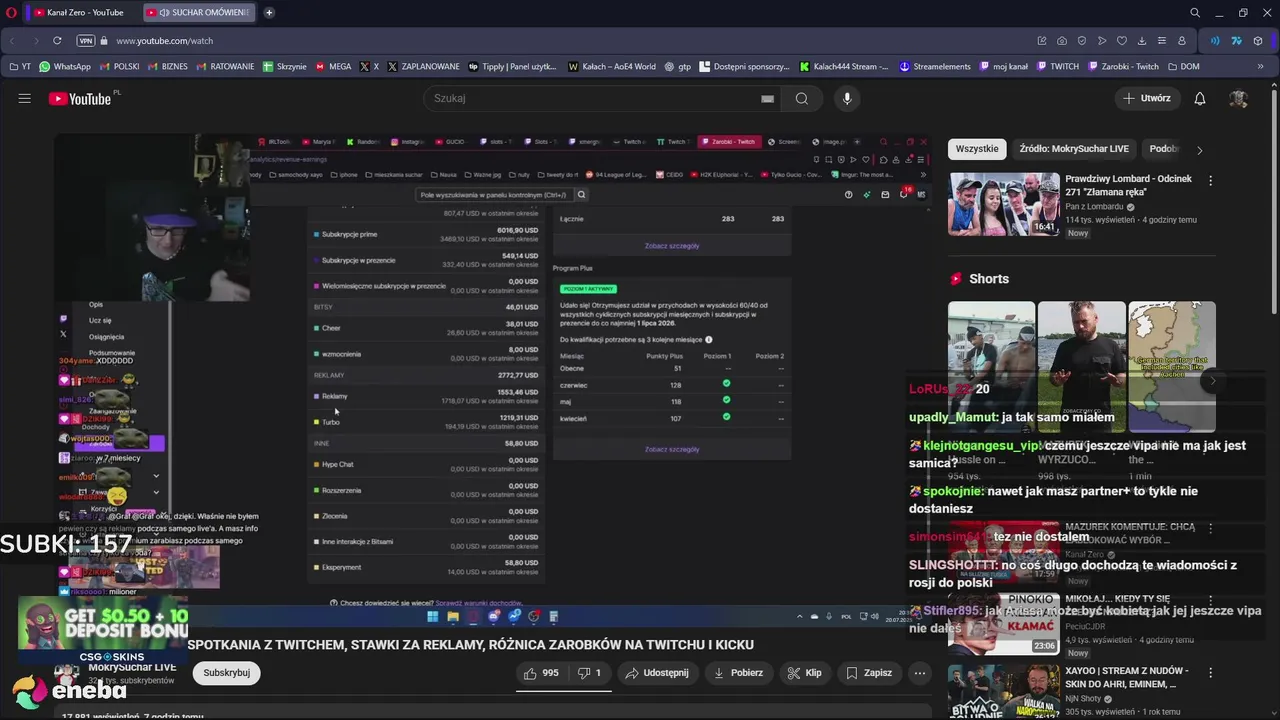Click the Zapisz save button
This screenshot has width=1280, height=720.
click(x=868, y=673)
